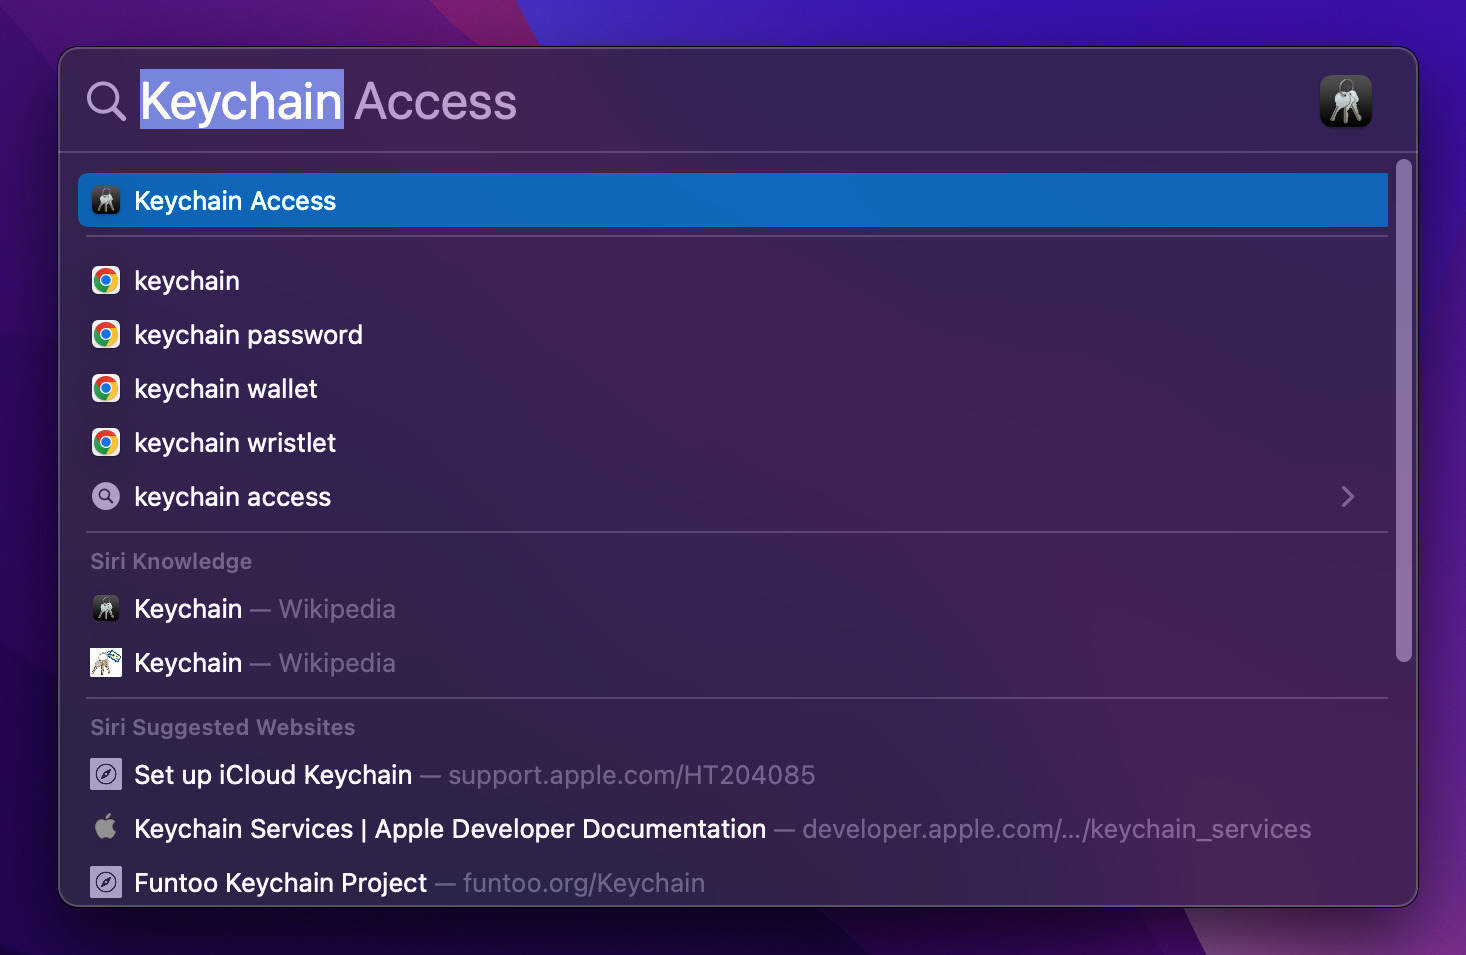
Task: Open the Keychain Access top hit result
Action: (732, 200)
